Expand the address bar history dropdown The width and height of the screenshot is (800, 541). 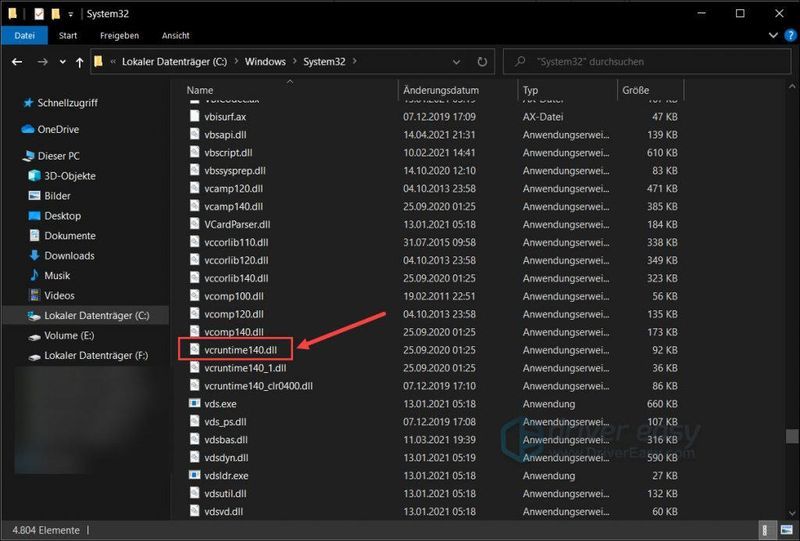(x=456, y=62)
